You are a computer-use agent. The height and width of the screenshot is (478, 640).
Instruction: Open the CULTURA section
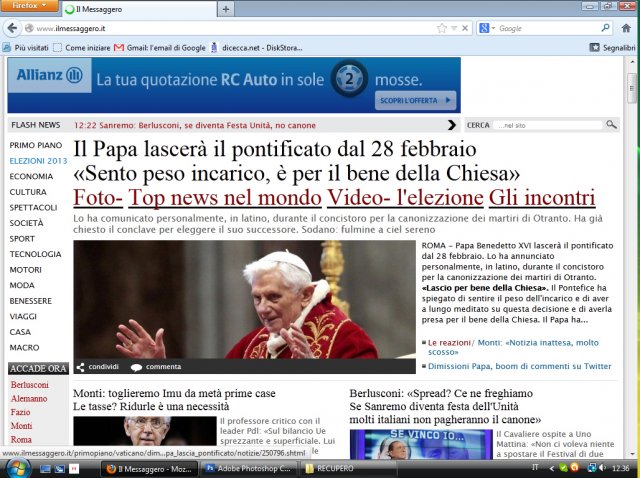pyautogui.click(x=28, y=192)
